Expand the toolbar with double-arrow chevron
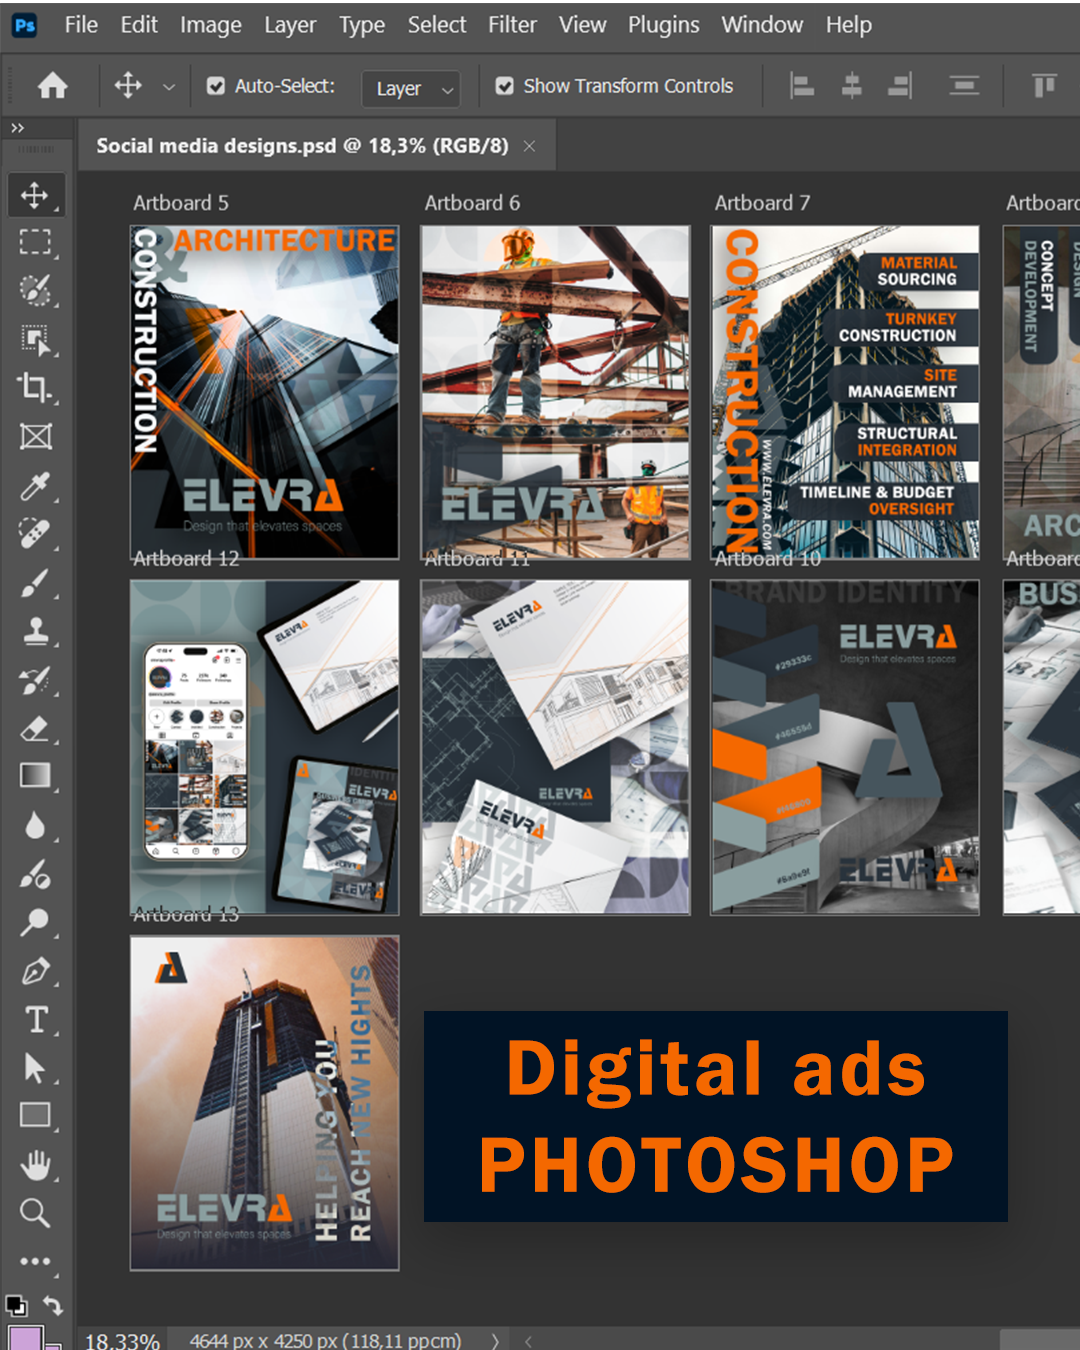Viewport: 1080px width, 1350px height. pyautogui.click(x=17, y=128)
